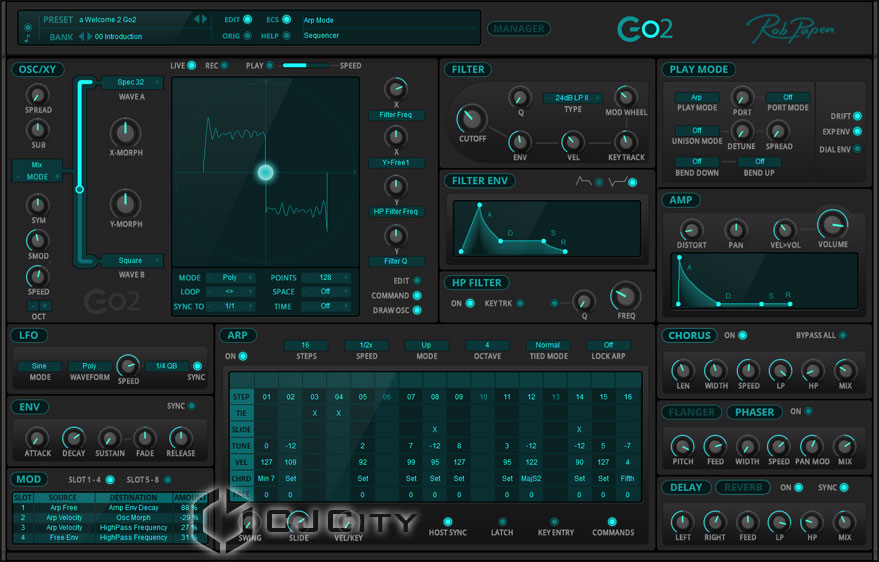Select mod SLOT 1-4 view

click(110, 480)
